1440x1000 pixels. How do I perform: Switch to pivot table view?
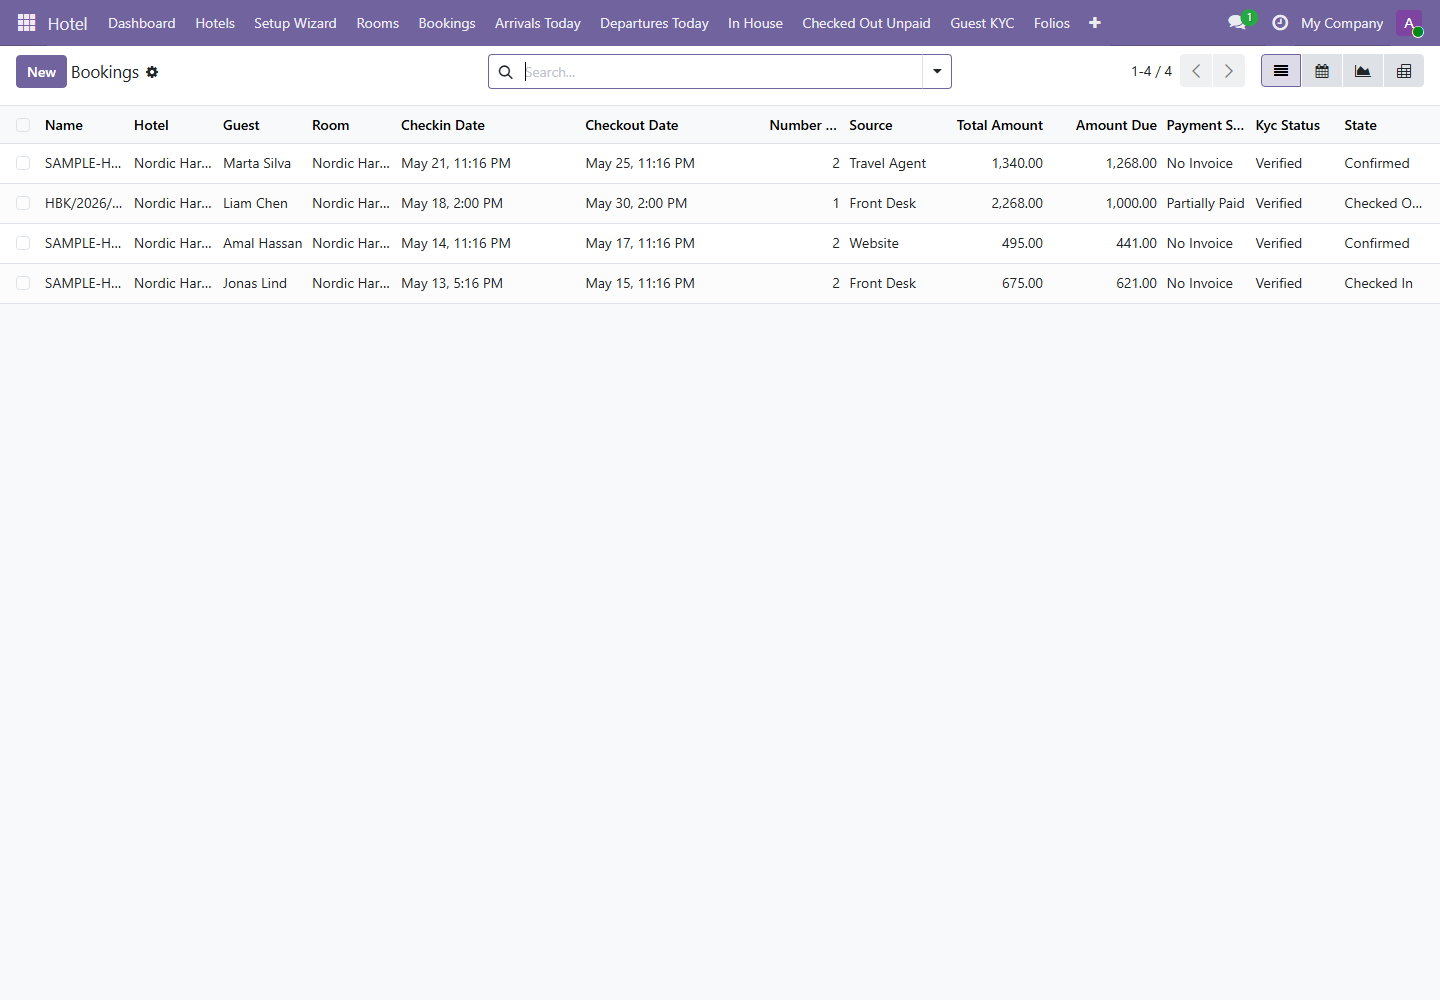click(x=1404, y=71)
